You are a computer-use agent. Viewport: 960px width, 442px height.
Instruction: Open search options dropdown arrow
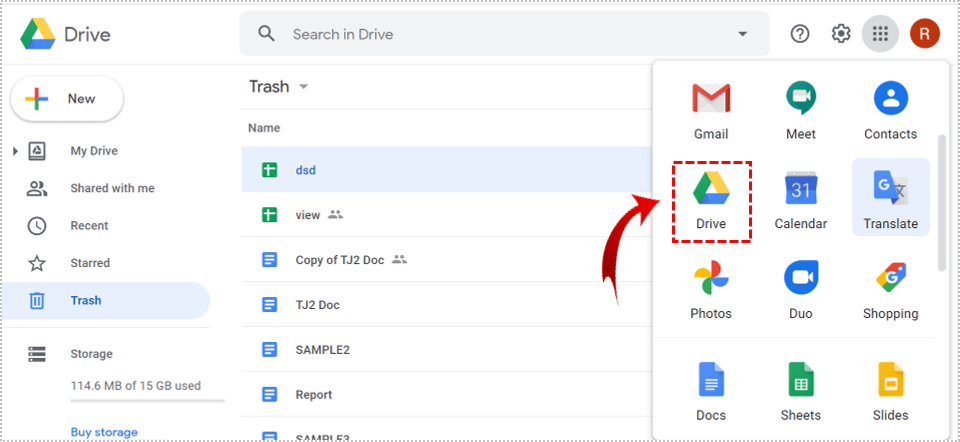[742, 34]
